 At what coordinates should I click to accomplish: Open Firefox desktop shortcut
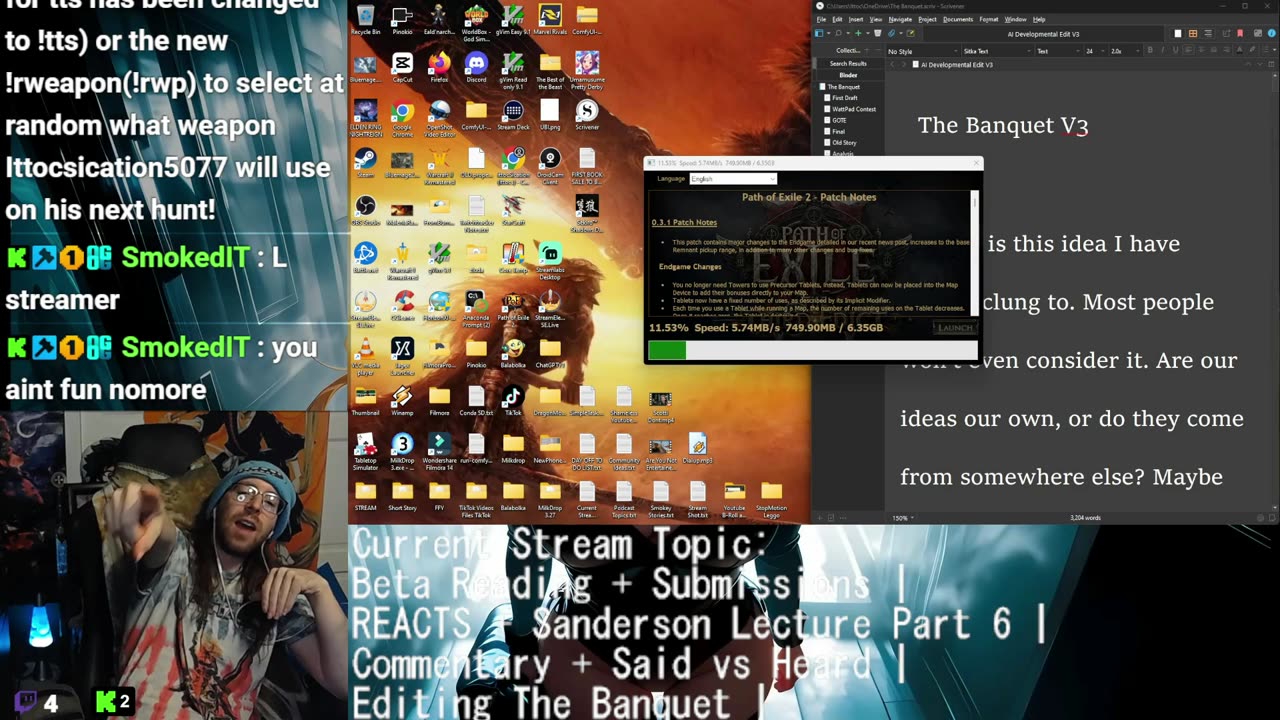pyautogui.click(x=439, y=68)
